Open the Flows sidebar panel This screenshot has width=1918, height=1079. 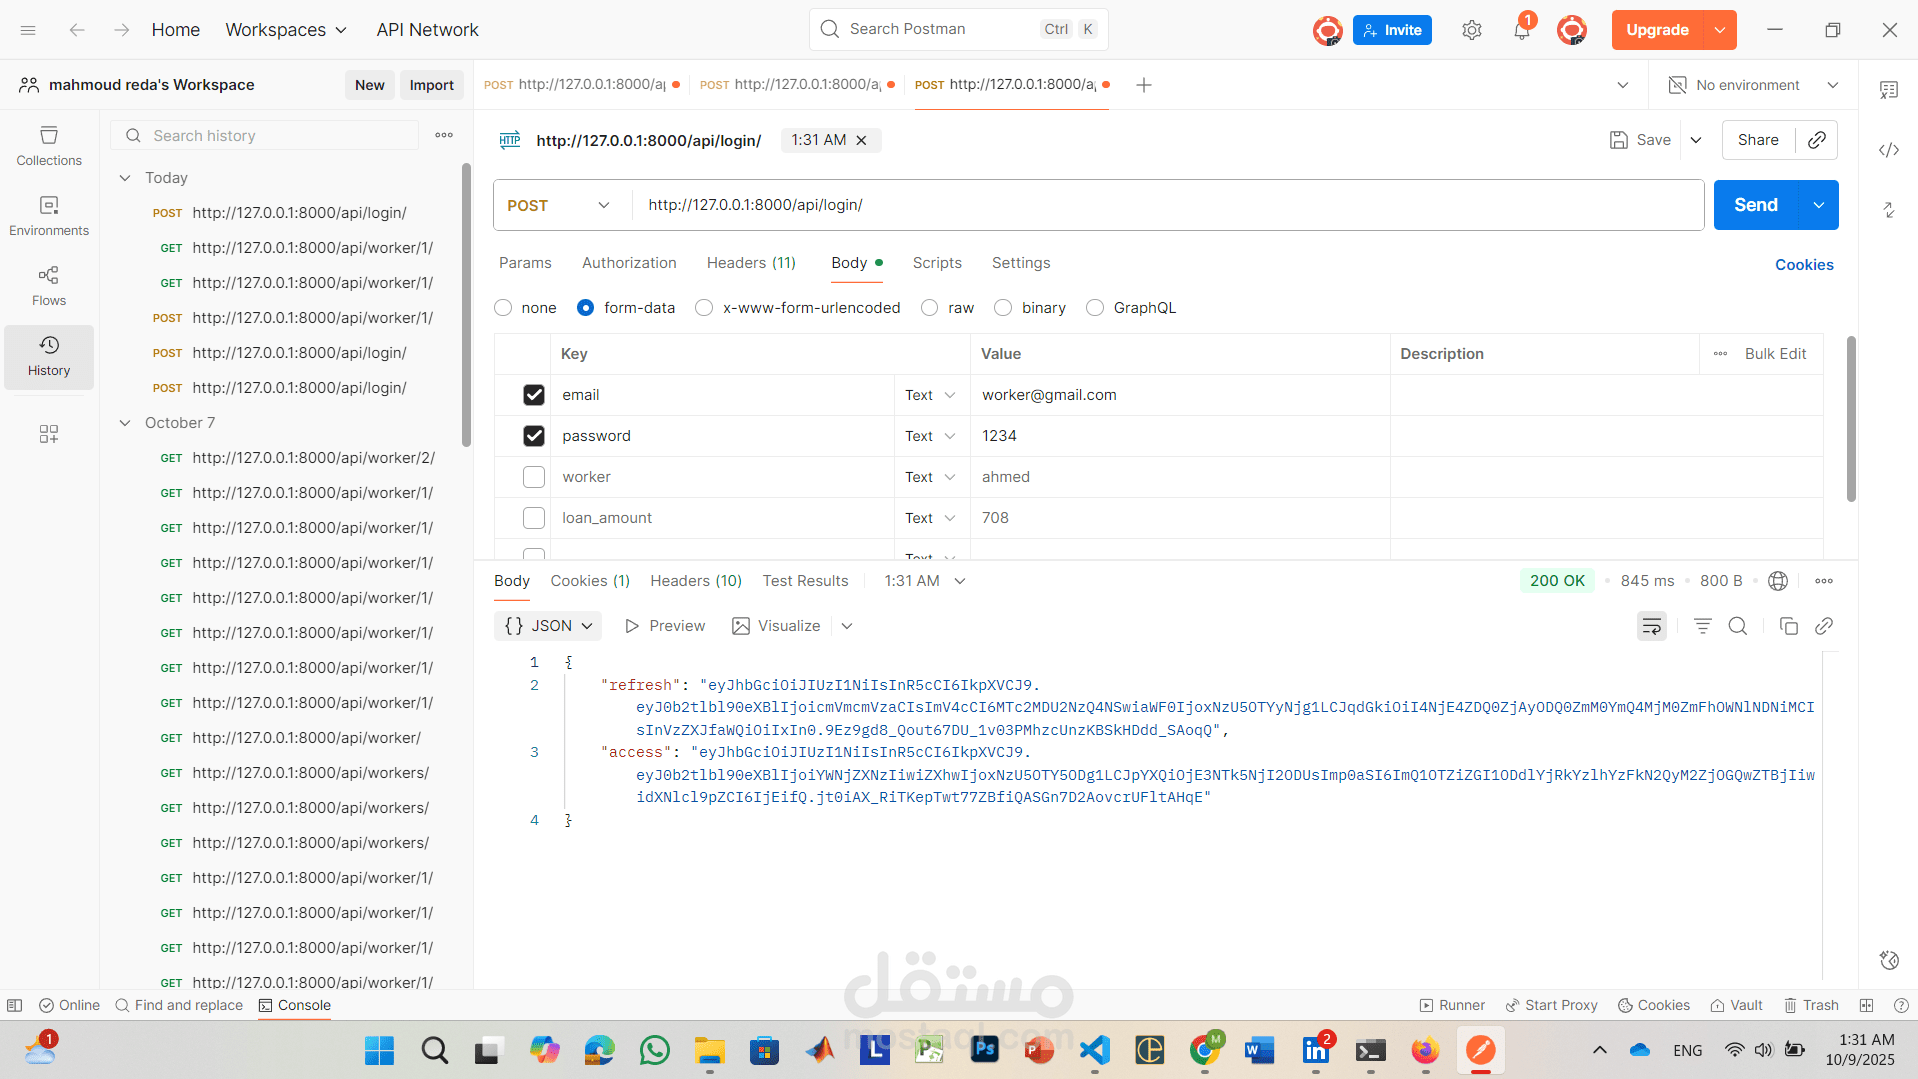click(x=49, y=286)
